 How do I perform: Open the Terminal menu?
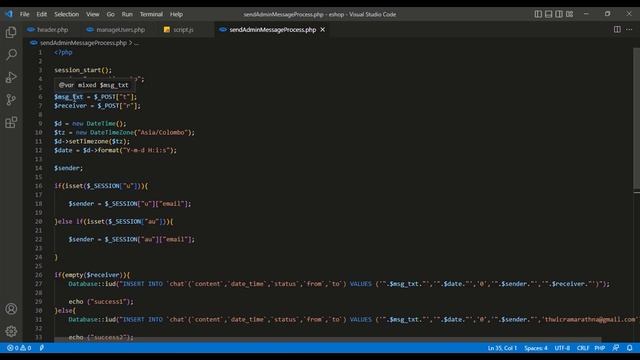point(151,14)
